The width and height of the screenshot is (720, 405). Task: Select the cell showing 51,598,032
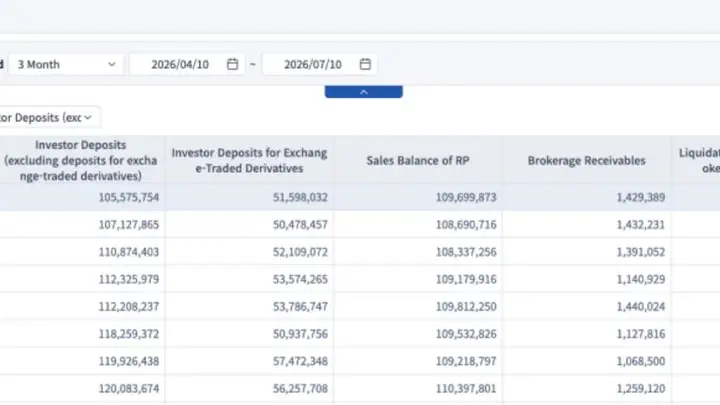(x=300, y=197)
